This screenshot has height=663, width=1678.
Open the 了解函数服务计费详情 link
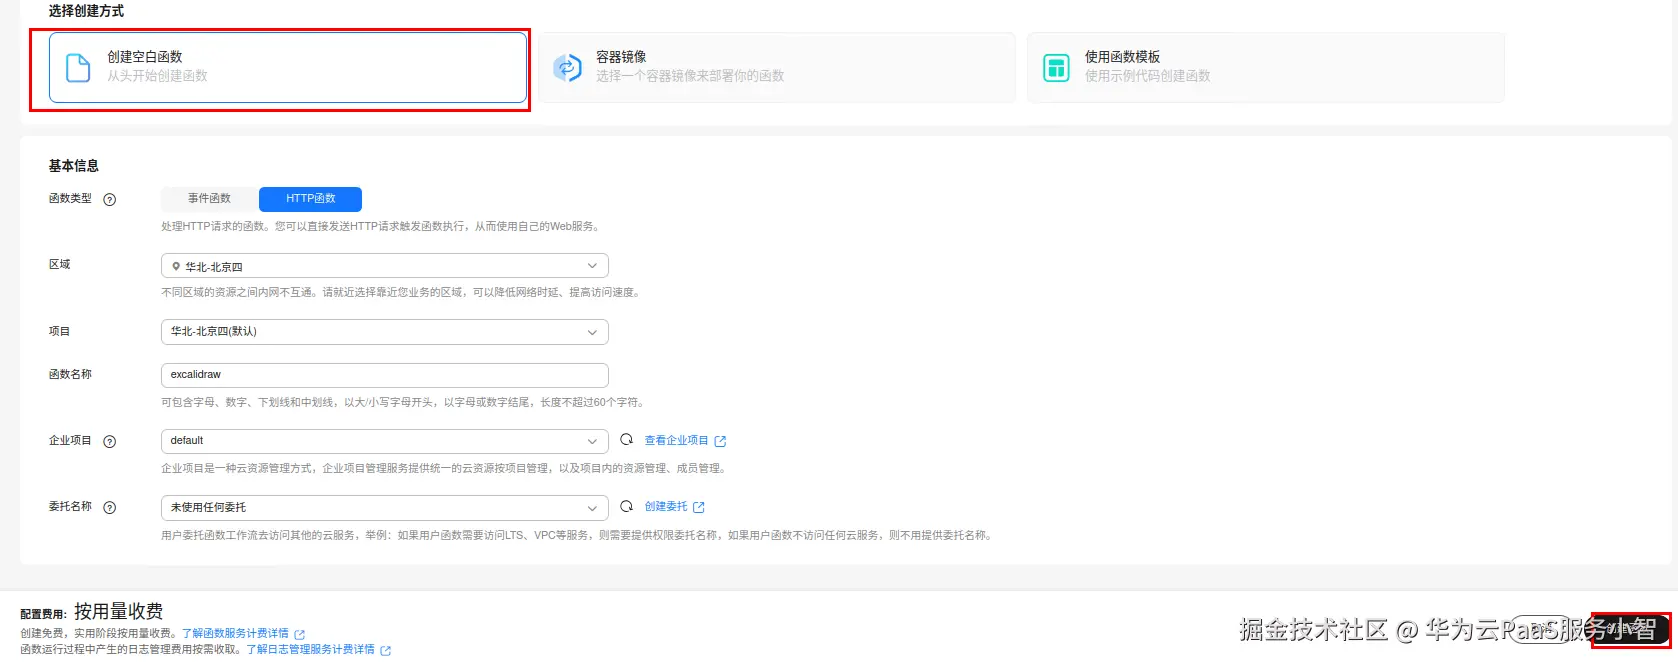(235, 633)
